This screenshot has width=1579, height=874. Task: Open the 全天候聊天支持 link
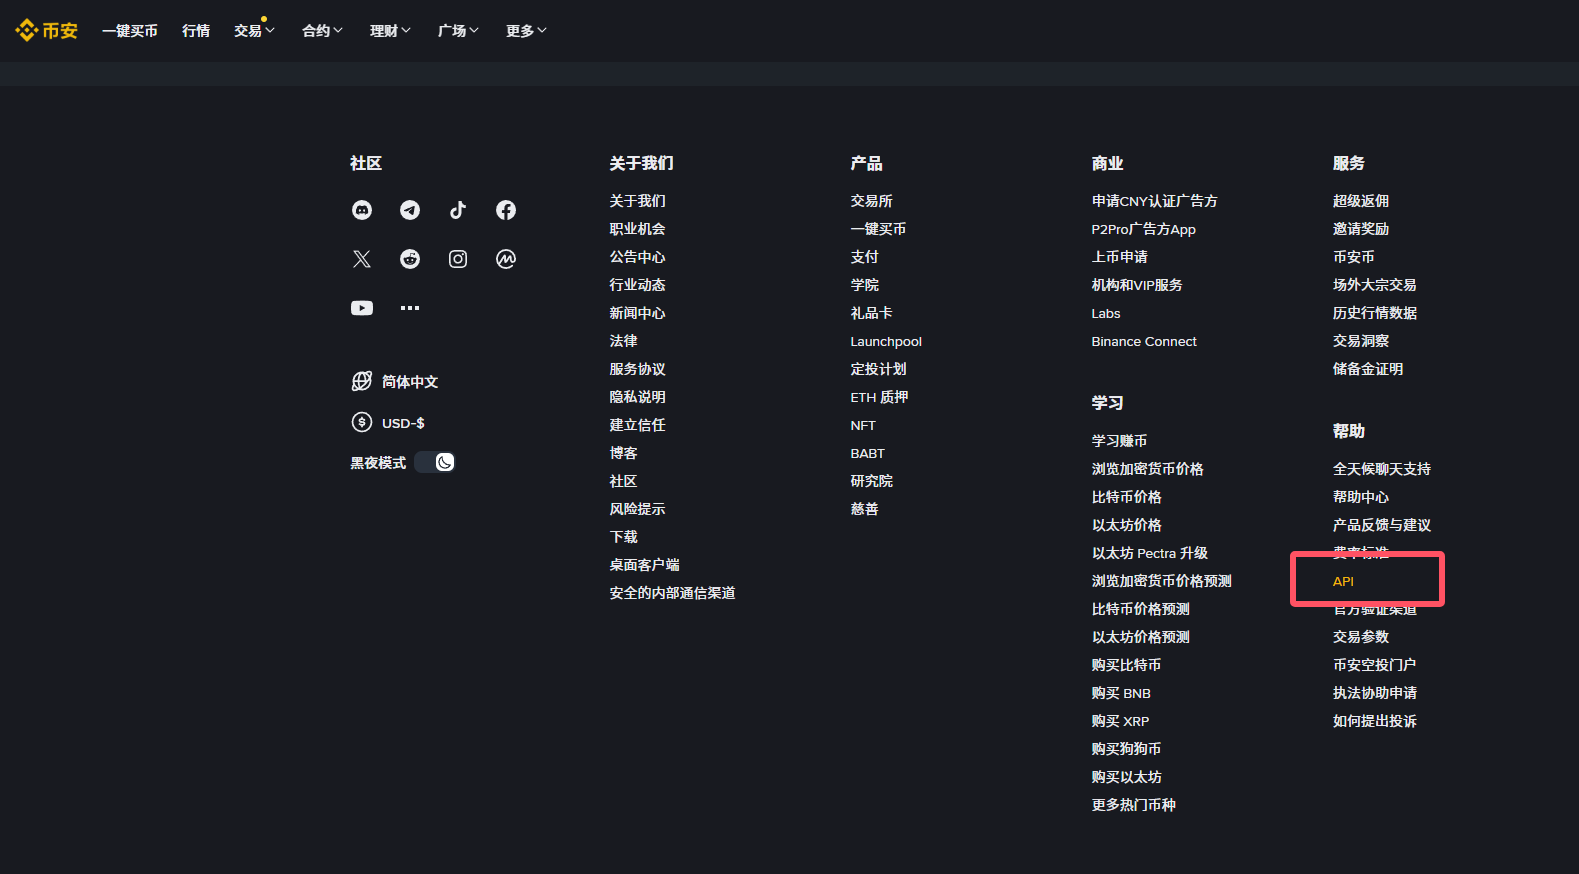coord(1382,469)
